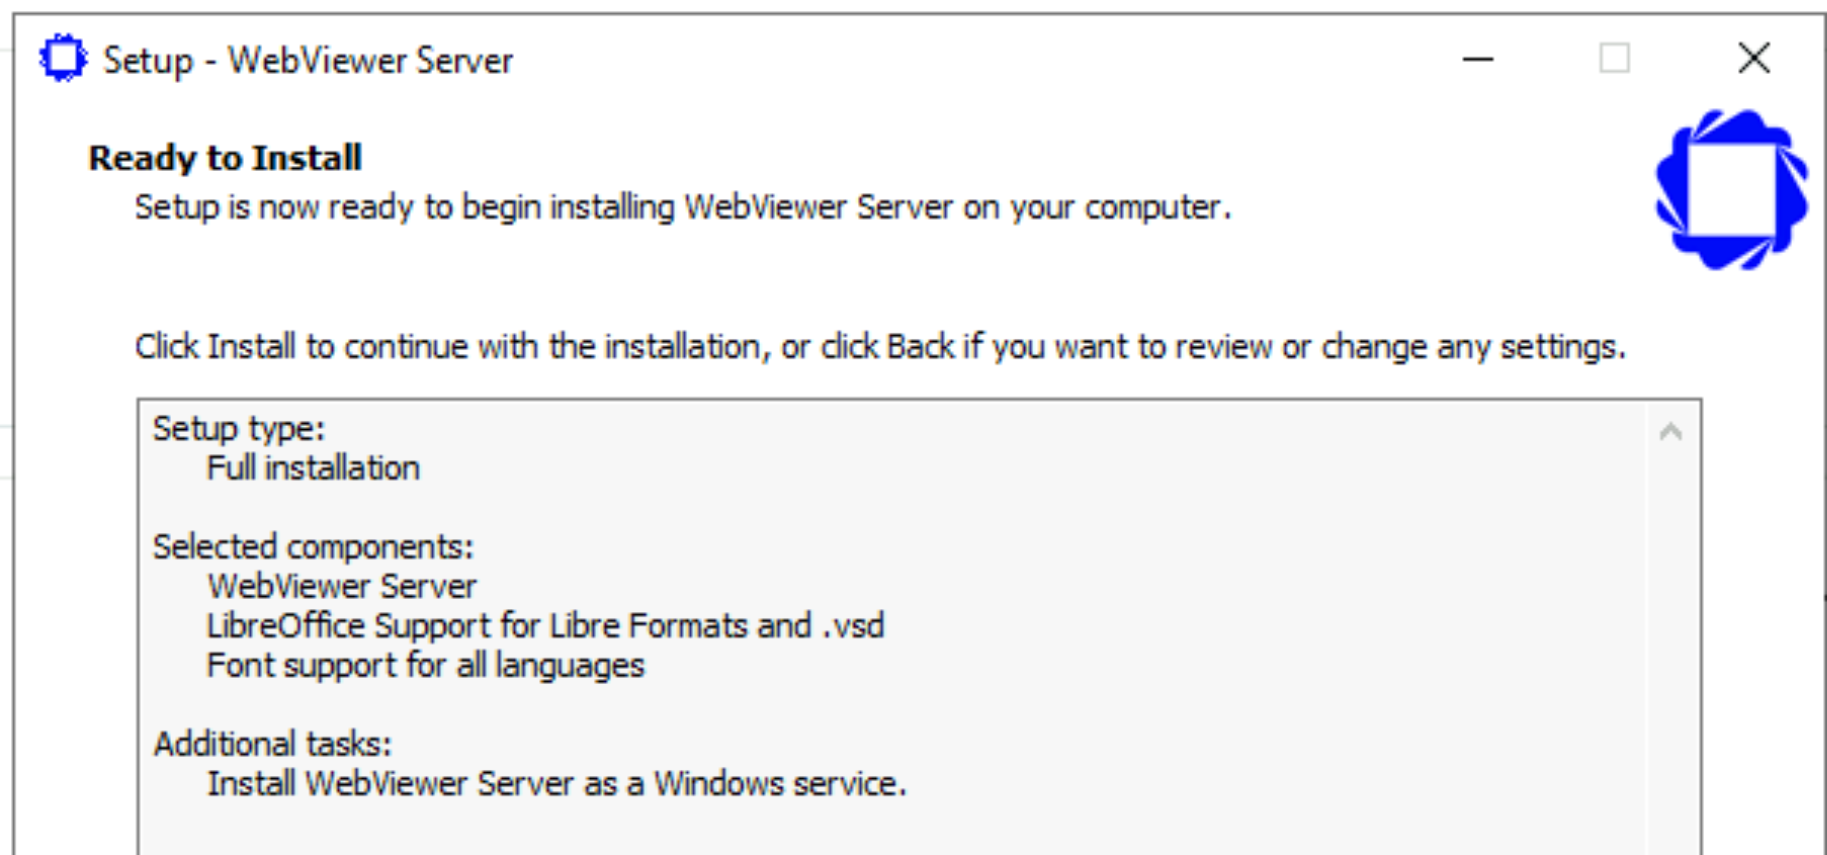Viewport: 1827px width, 855px height.
Task: Click the "LibreOffice Support for Libre Formats" line
Action: coord(545,626)
